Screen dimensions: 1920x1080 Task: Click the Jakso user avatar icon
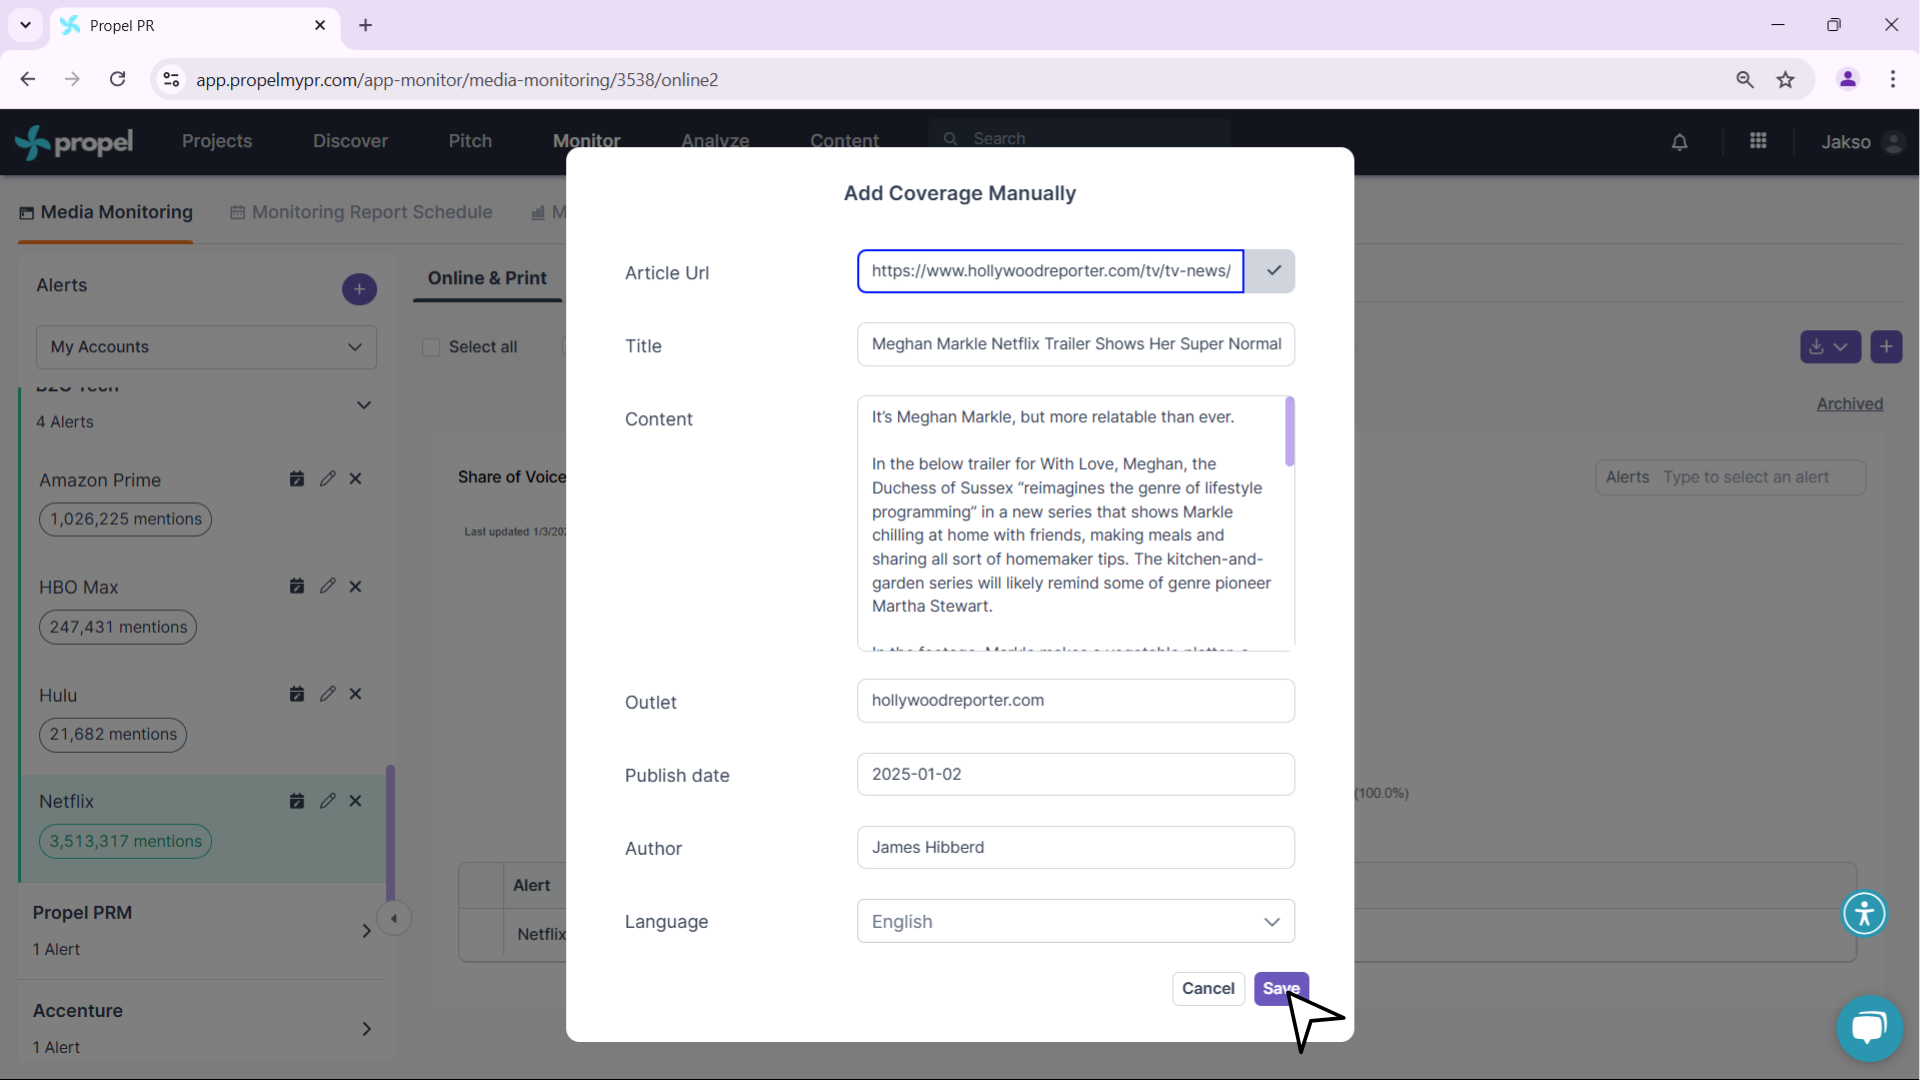click(1893, 142)
